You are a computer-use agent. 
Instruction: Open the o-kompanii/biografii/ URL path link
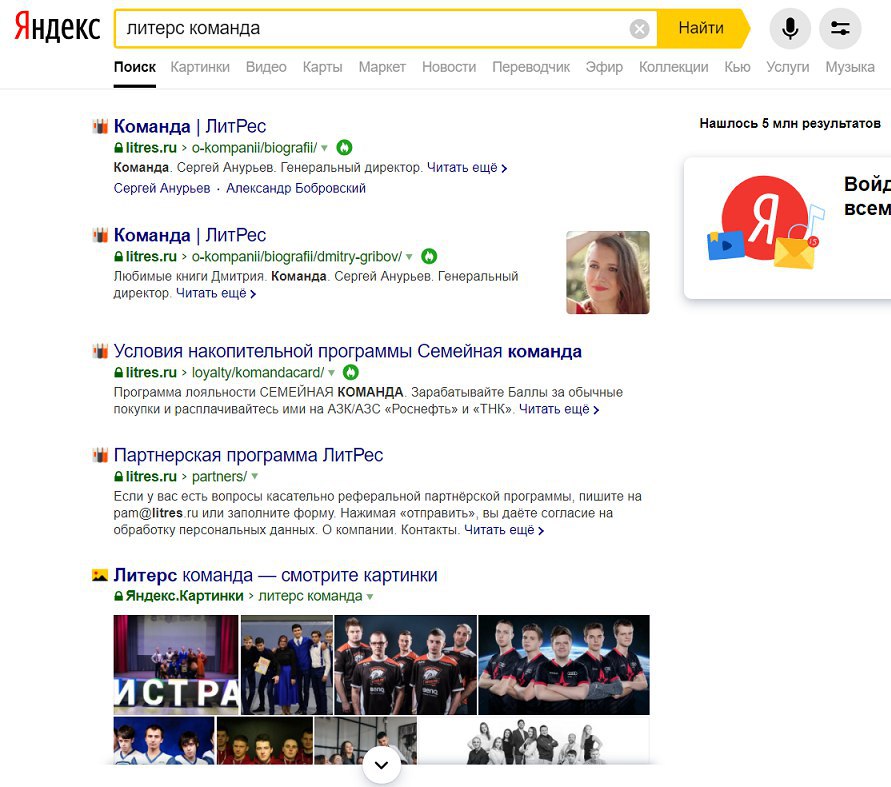254,148
